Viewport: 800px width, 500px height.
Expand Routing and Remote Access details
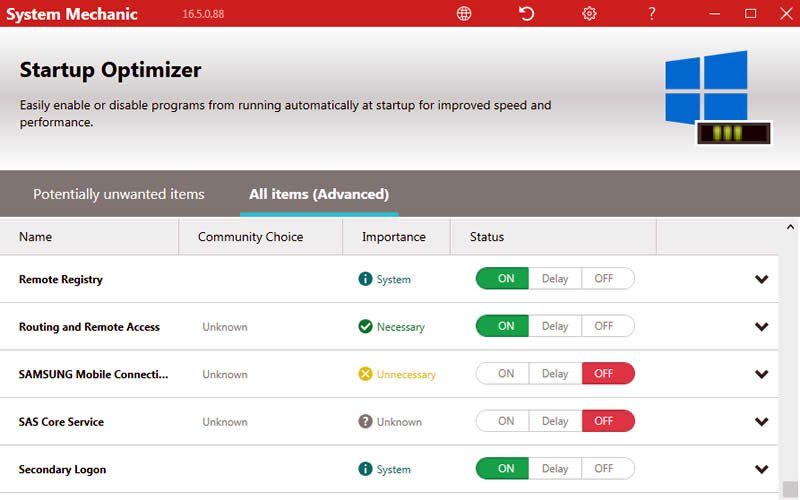pyautogui.click(x=761, y=327)
